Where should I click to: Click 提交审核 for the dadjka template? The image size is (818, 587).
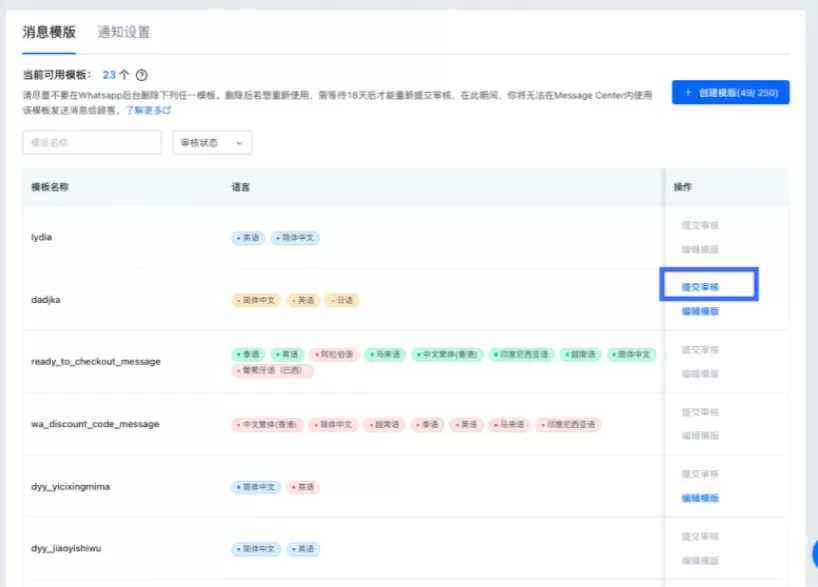pos(700,287)
